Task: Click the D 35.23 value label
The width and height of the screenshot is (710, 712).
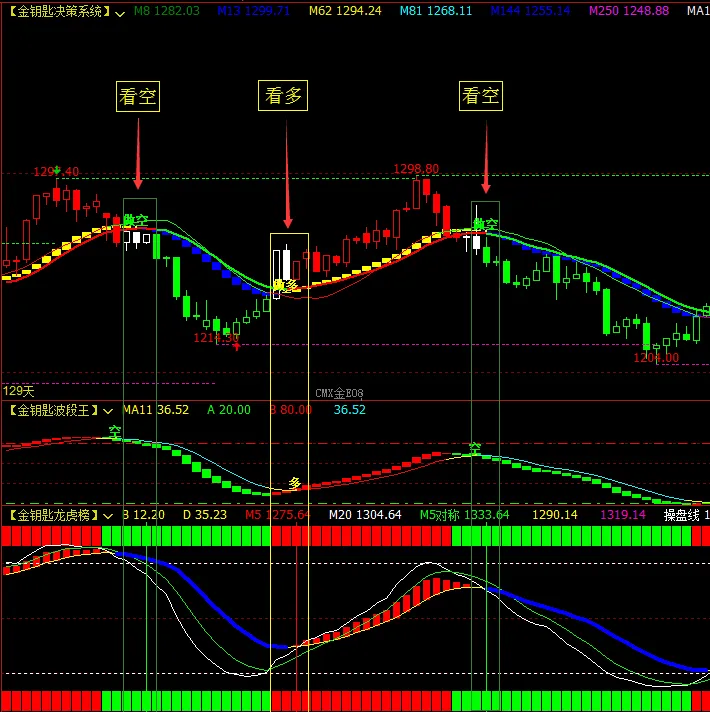Action: (x=205, y=514)
